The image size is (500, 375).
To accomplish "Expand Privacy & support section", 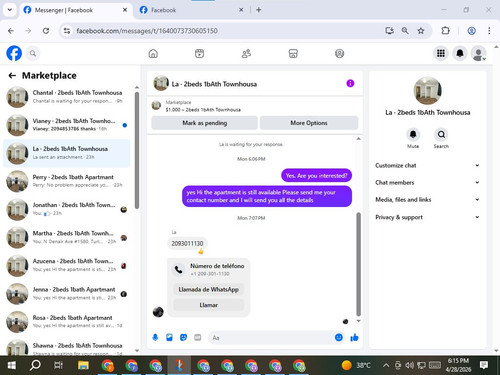I will [427, 217].
